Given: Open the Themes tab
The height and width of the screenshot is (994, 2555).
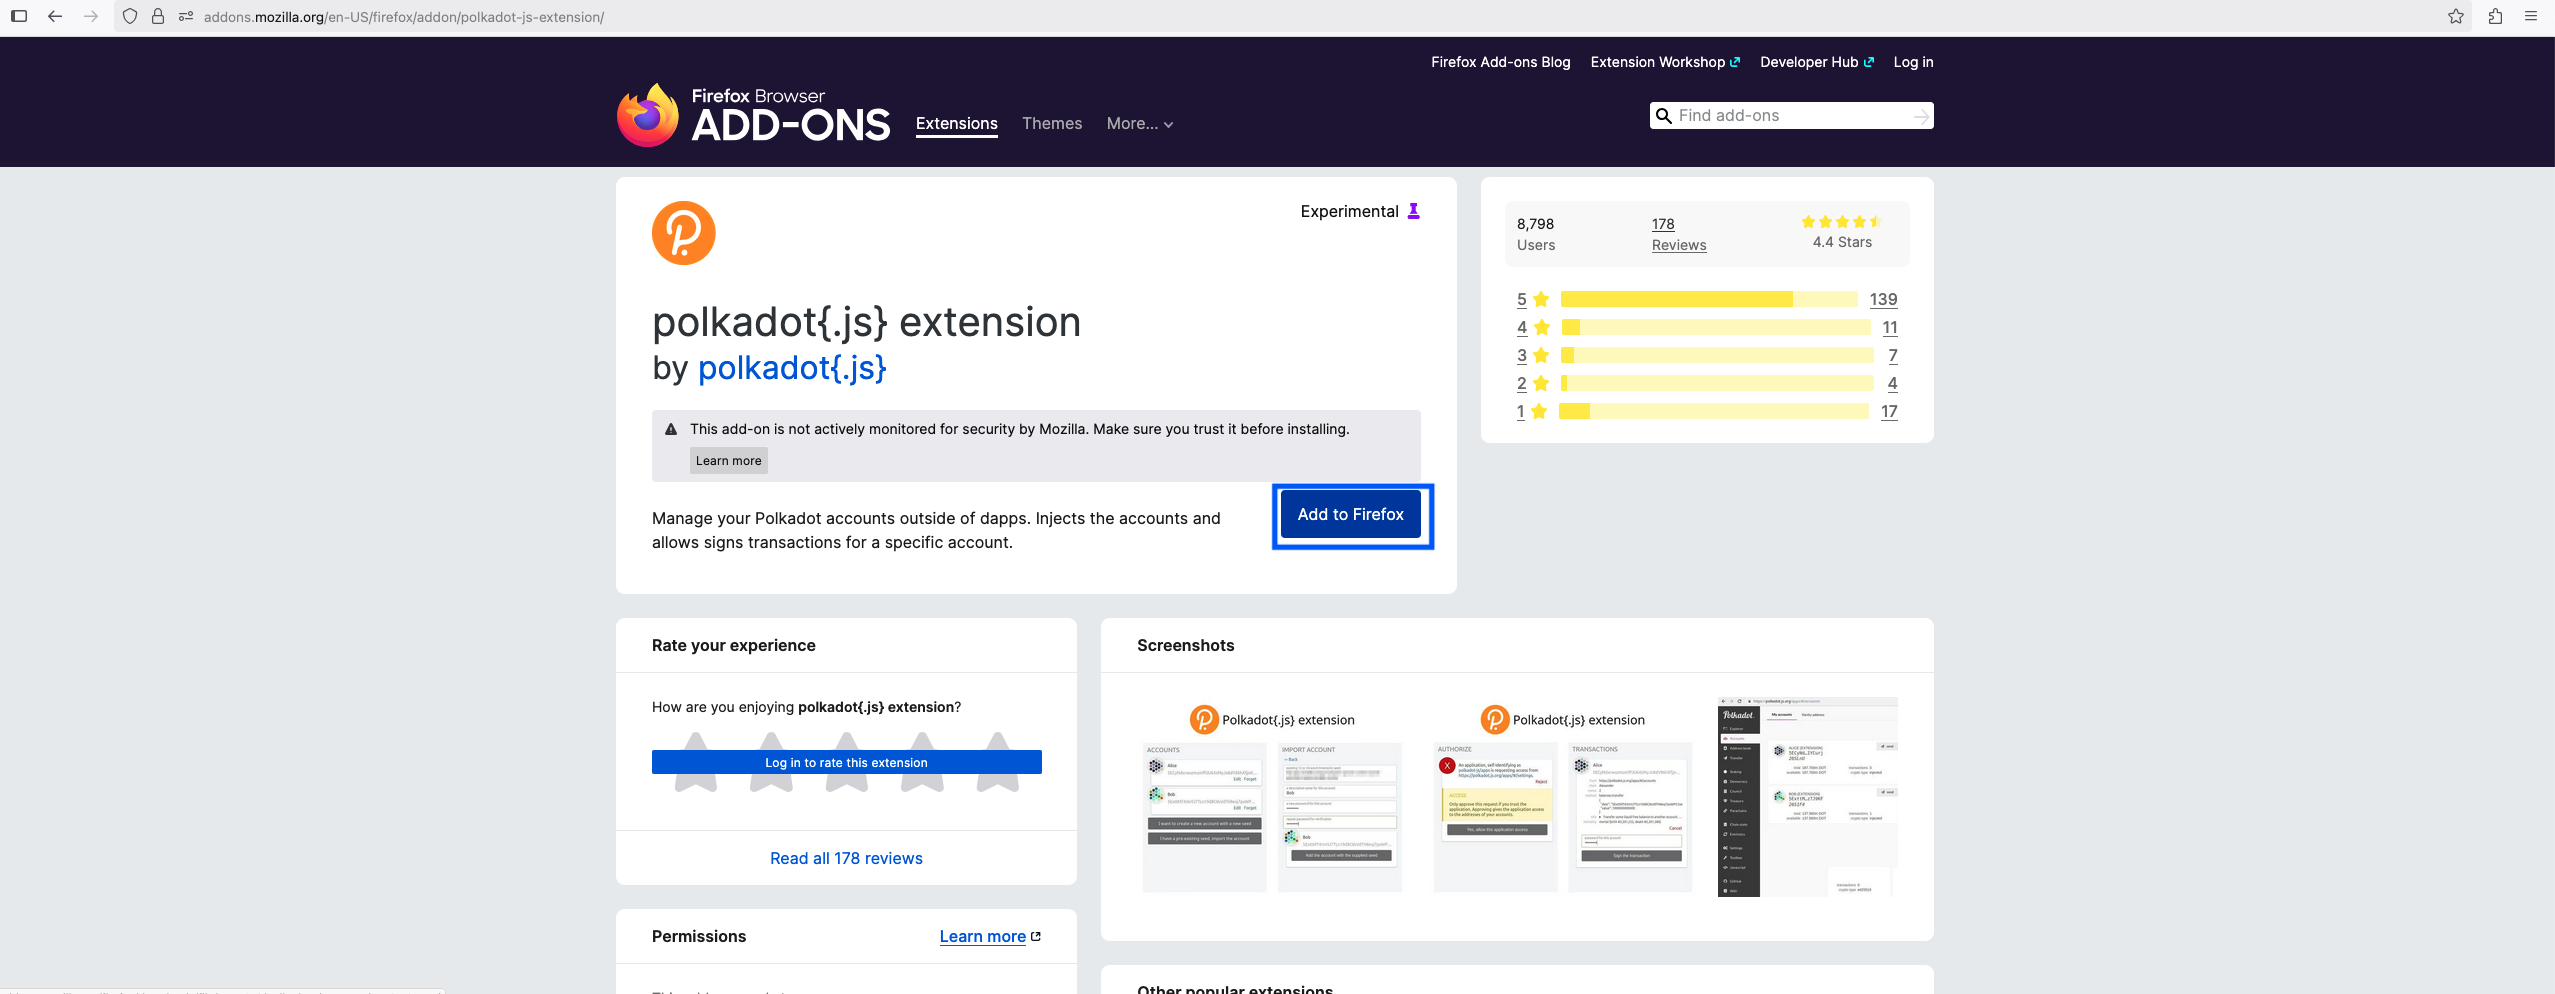Looking at the screenshot, I should 1052,124.
